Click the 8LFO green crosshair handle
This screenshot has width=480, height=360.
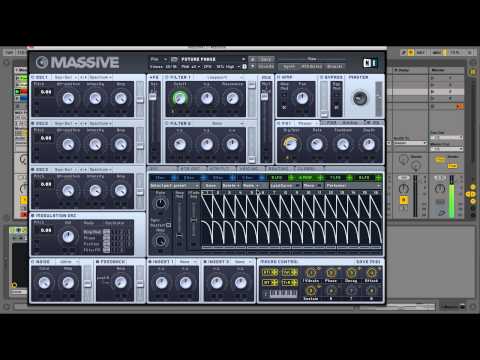[x=378, y=178]
